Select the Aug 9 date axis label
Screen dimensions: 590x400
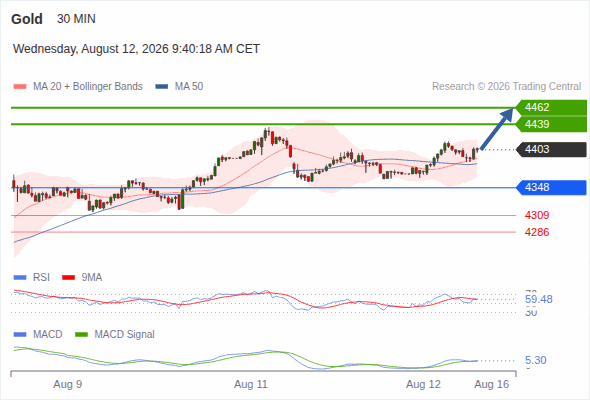click(68, 385)
